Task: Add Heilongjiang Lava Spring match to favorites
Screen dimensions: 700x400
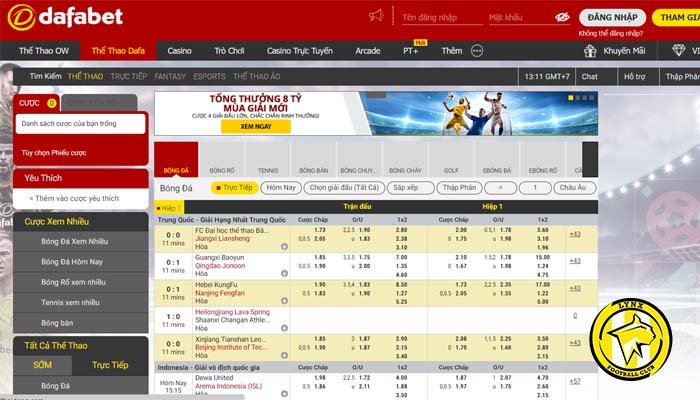Action: 284,328
